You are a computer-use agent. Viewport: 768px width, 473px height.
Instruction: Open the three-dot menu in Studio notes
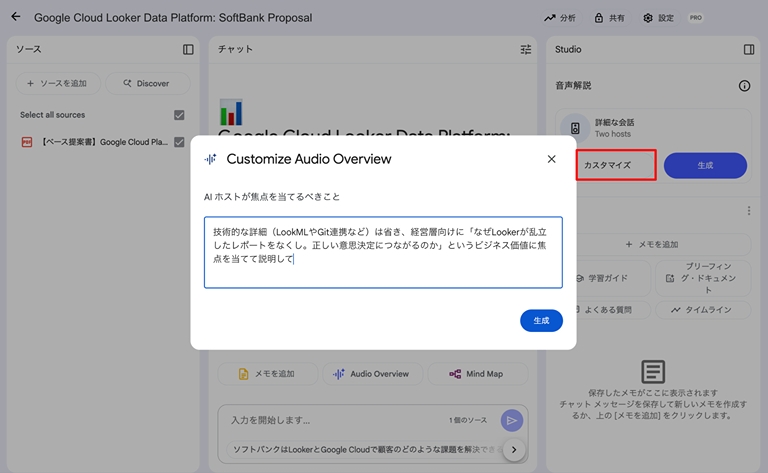pyautogui.click(x=748, y=211)
